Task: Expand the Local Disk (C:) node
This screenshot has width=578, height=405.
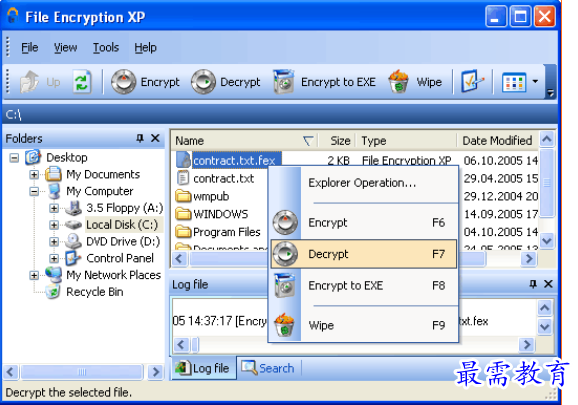Action: point(54,225)
